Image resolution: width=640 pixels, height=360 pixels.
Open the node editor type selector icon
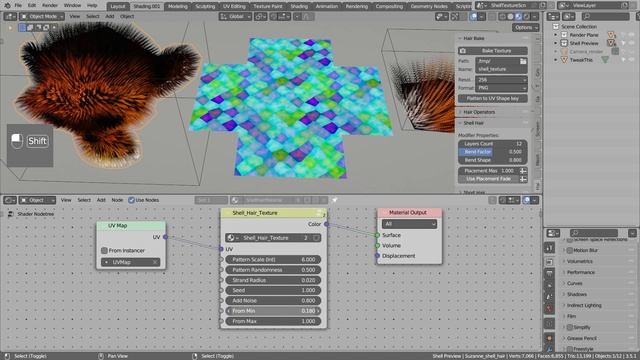[x=10, y=200]
